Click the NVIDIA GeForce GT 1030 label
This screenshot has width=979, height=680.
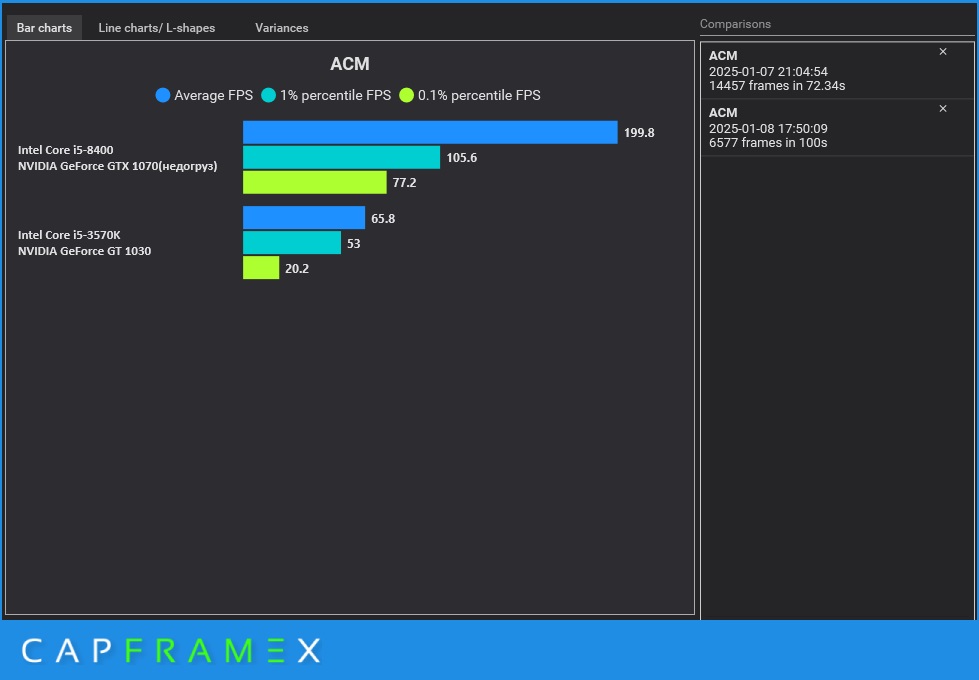(84, 251)
